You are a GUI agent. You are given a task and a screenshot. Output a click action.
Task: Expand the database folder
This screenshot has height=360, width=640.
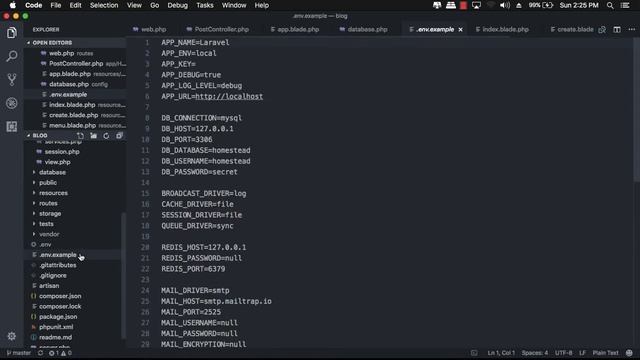pos(52,172)
